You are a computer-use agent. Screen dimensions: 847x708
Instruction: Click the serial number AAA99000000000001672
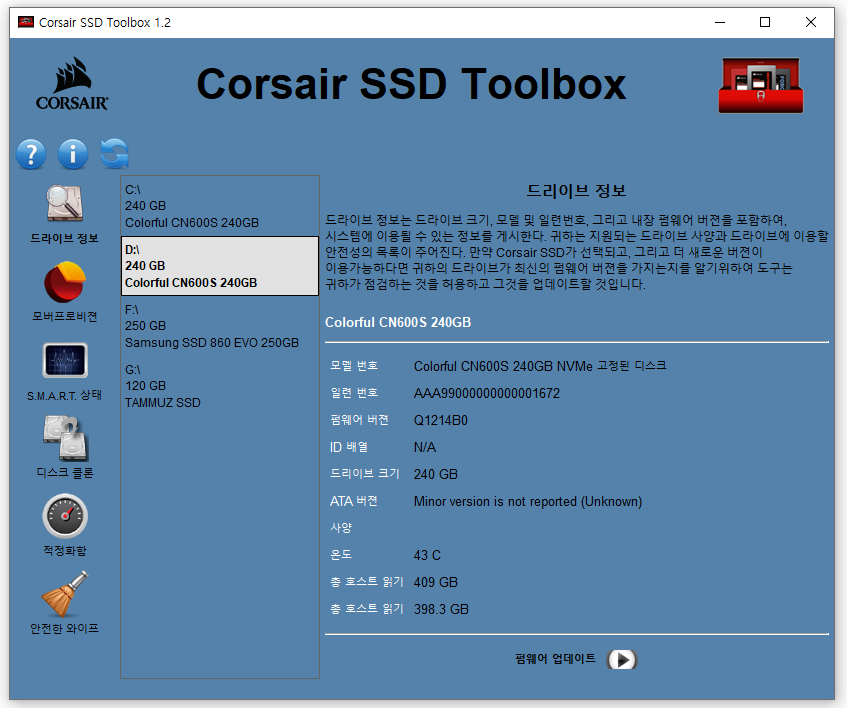(487, 393)
